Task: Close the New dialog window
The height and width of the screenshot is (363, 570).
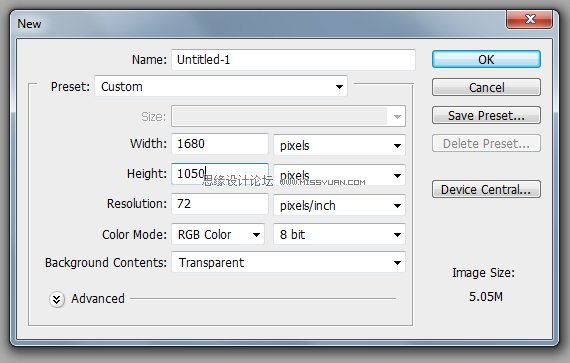Action: (x=530, y=19)
